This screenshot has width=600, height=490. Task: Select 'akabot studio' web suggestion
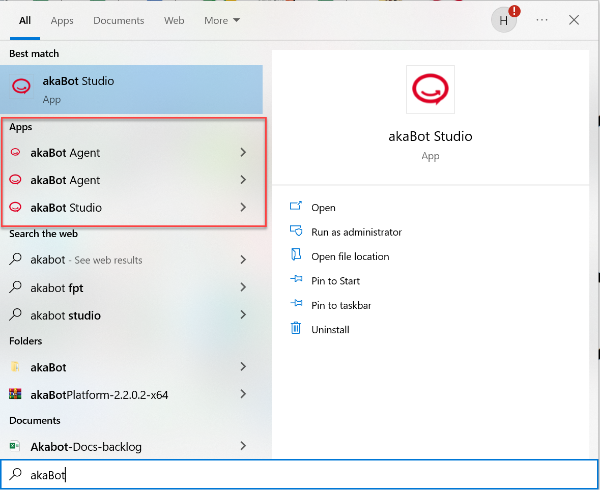[x=65, y=316]
